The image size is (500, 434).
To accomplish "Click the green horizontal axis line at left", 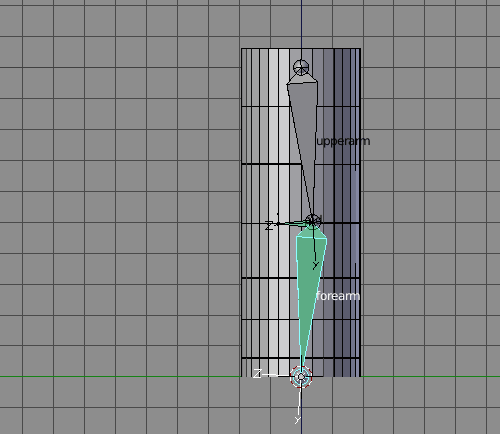I will tap(120, 377).
